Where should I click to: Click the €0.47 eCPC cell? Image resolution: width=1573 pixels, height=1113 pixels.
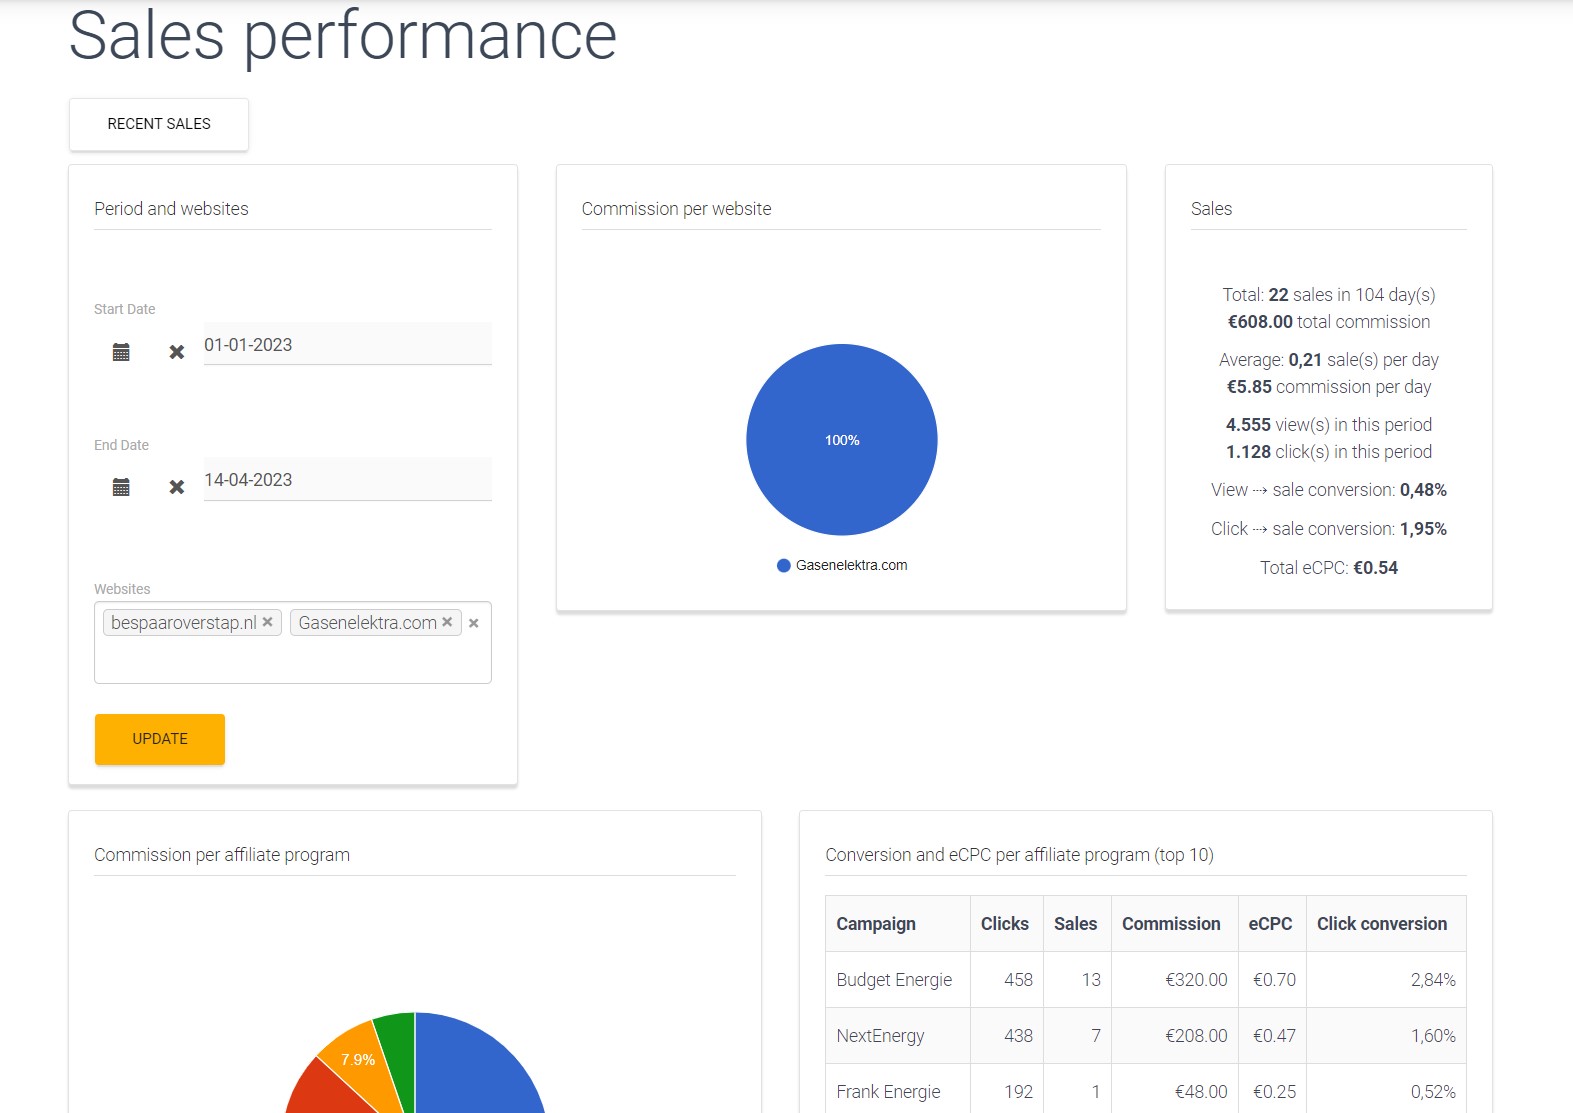[1274, 1036]
